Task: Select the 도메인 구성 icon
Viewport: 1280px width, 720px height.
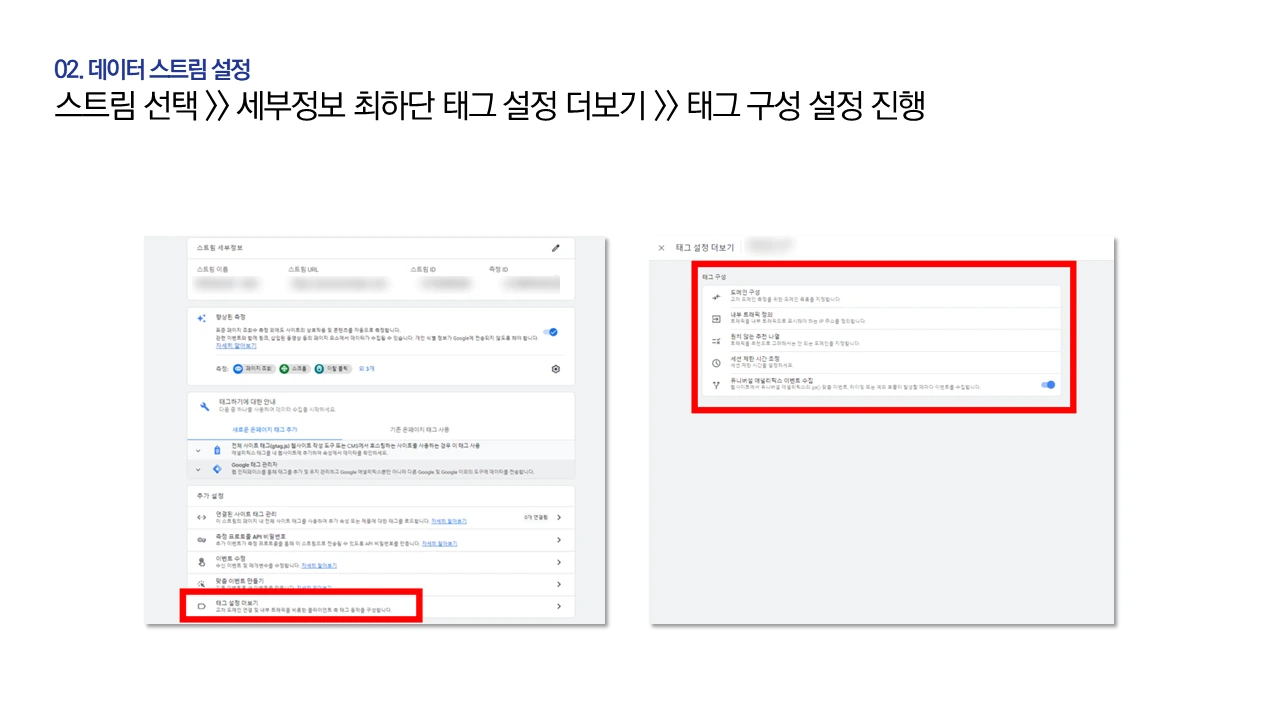Action: (x=717, y=296)
